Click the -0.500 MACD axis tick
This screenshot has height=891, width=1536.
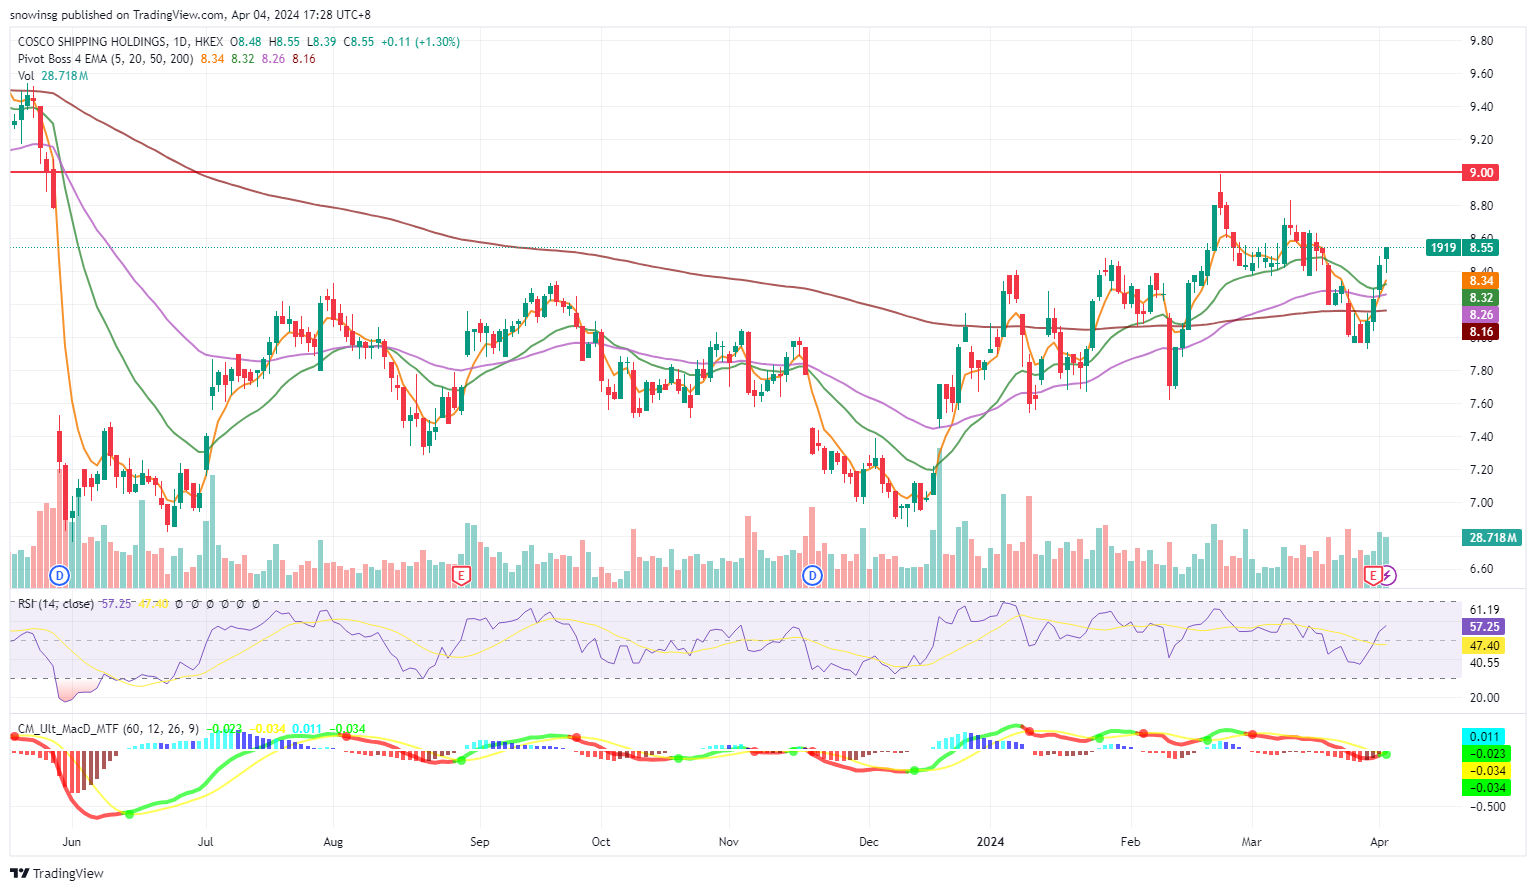(1489, 807)
